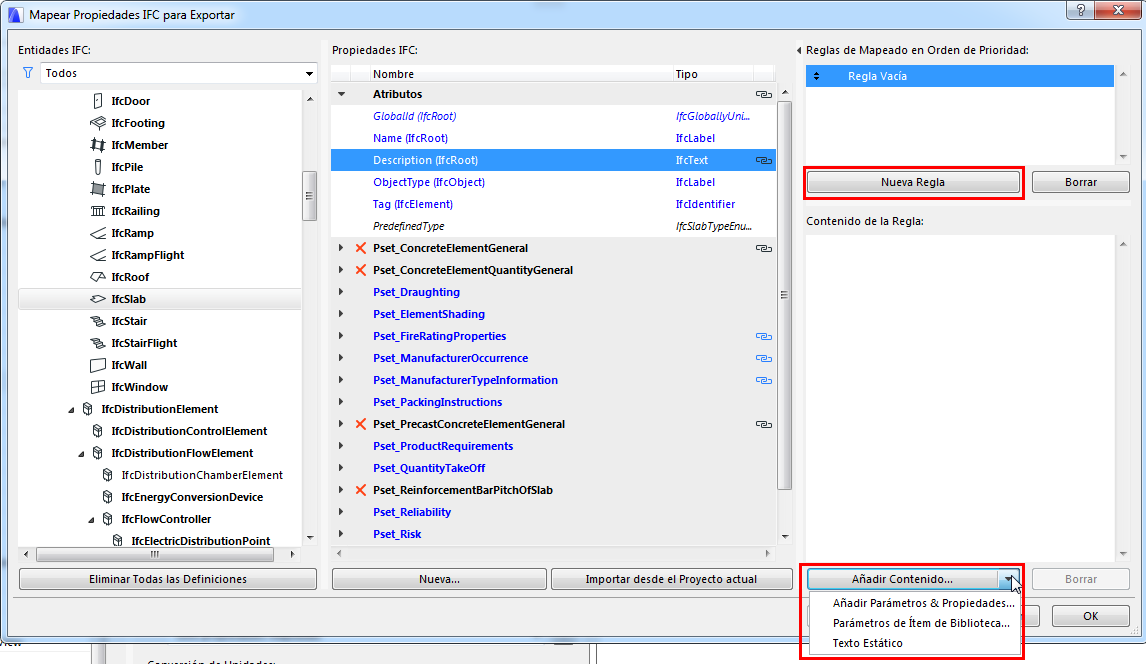1146x664 pixels.
Task: Click the IfcPile entity icon
Action: click(98, 167)
